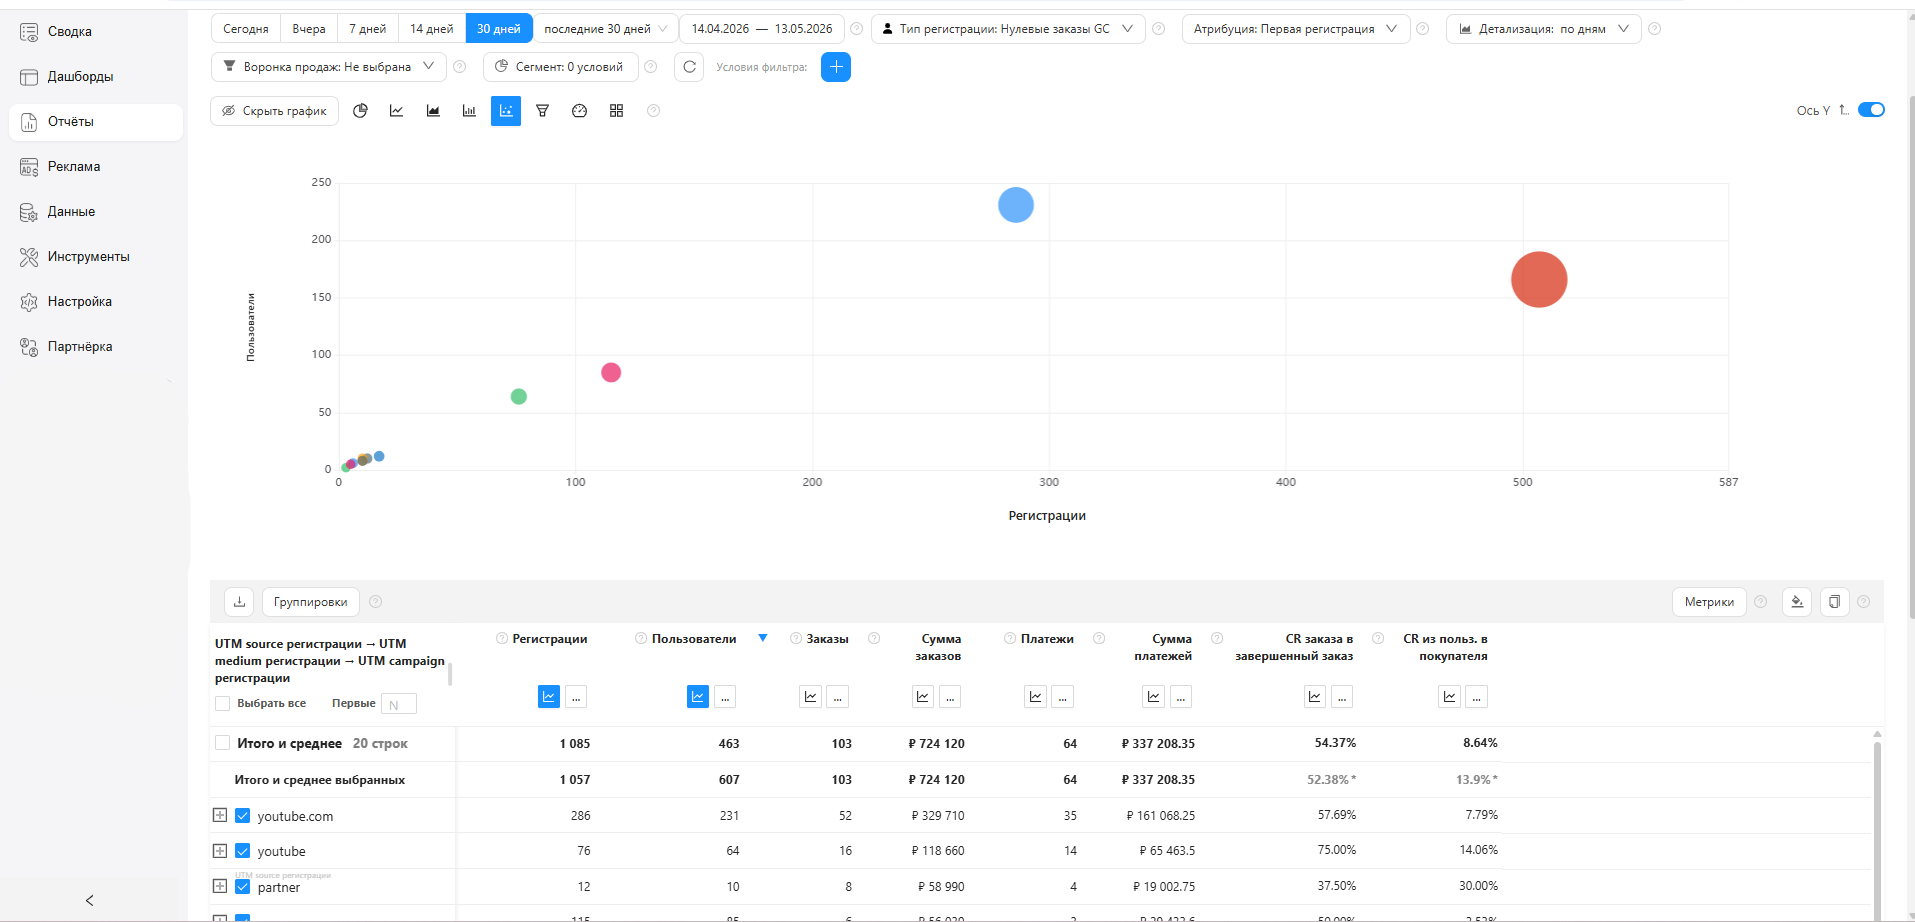Choose the funnel chart type
This screenshot has height=922, width=1915.
[x=542, y=111]
